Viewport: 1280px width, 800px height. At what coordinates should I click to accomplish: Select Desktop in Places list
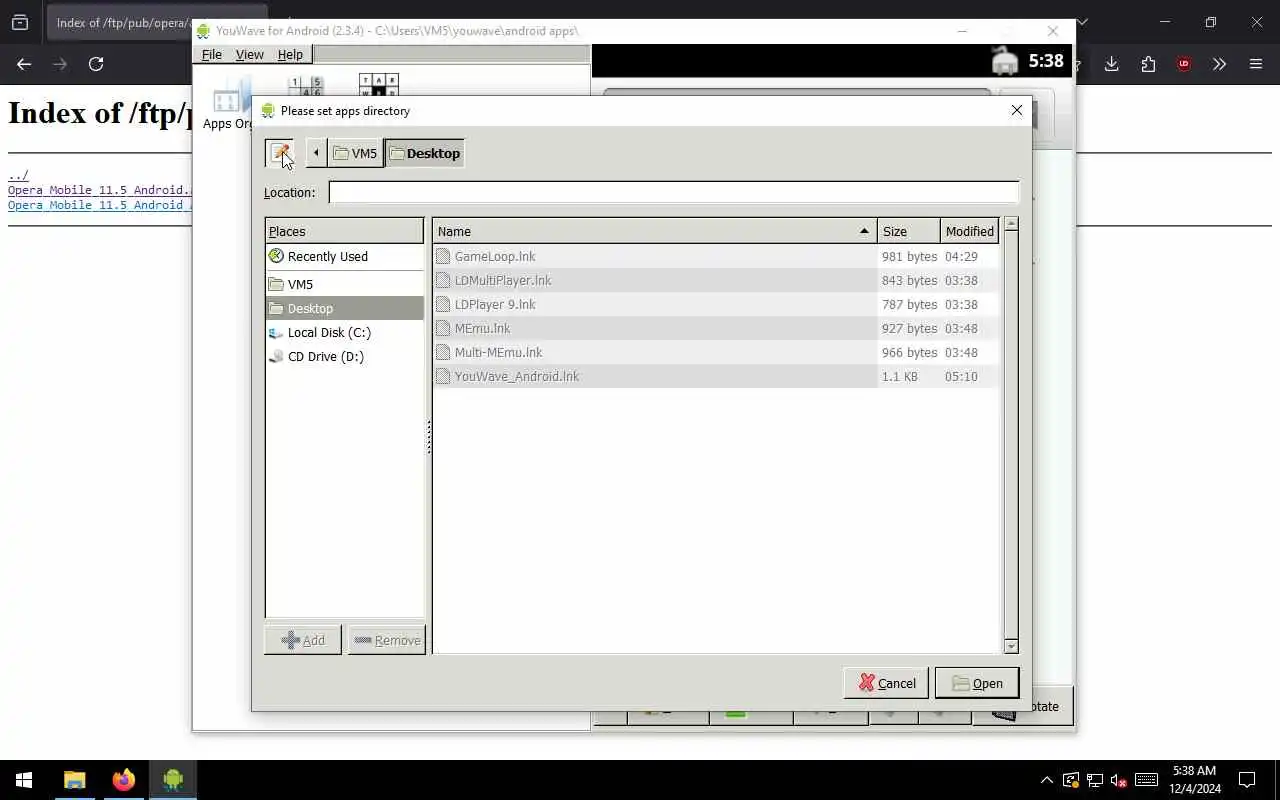pyautogui.click(x=345, y=308)
